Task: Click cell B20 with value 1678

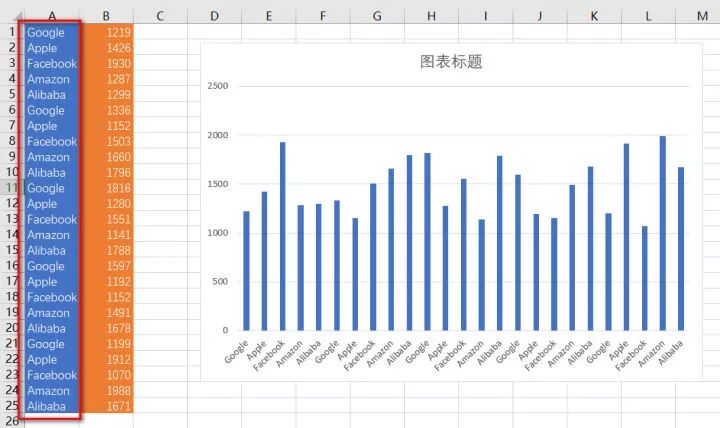Action: coord(106,328)
